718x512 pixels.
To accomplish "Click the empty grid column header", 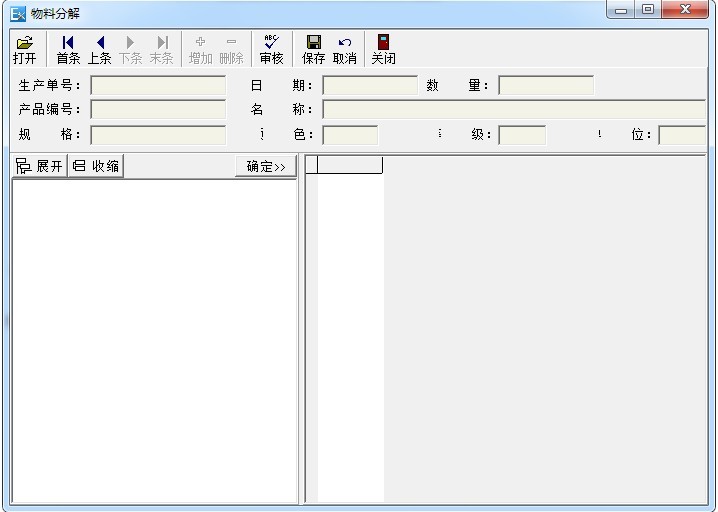I will 350,165.
